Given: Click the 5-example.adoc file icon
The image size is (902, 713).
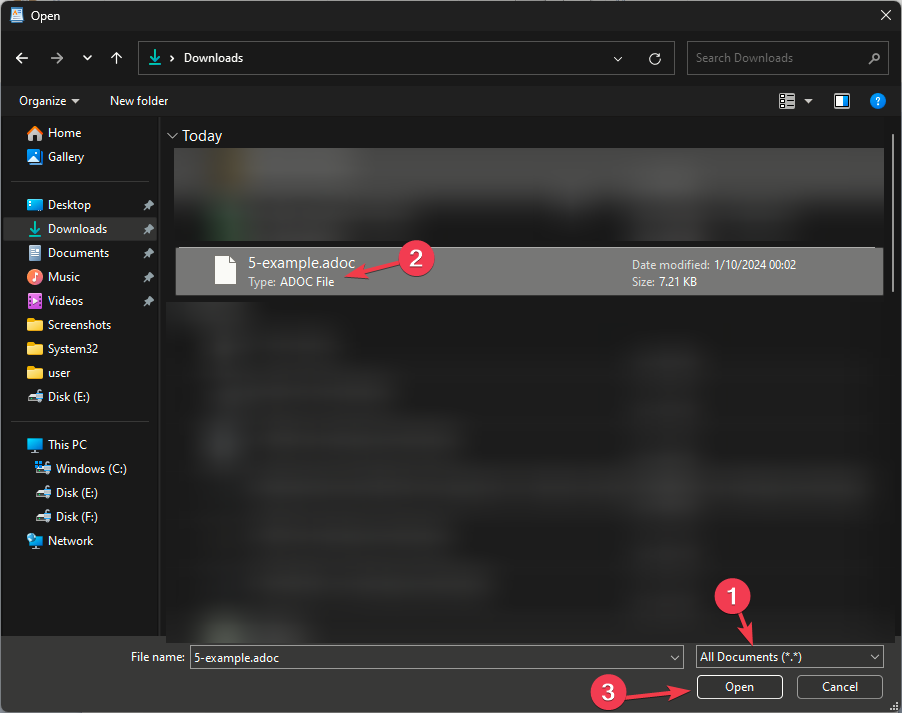Looking at the screenshot, I should point(225,270).
